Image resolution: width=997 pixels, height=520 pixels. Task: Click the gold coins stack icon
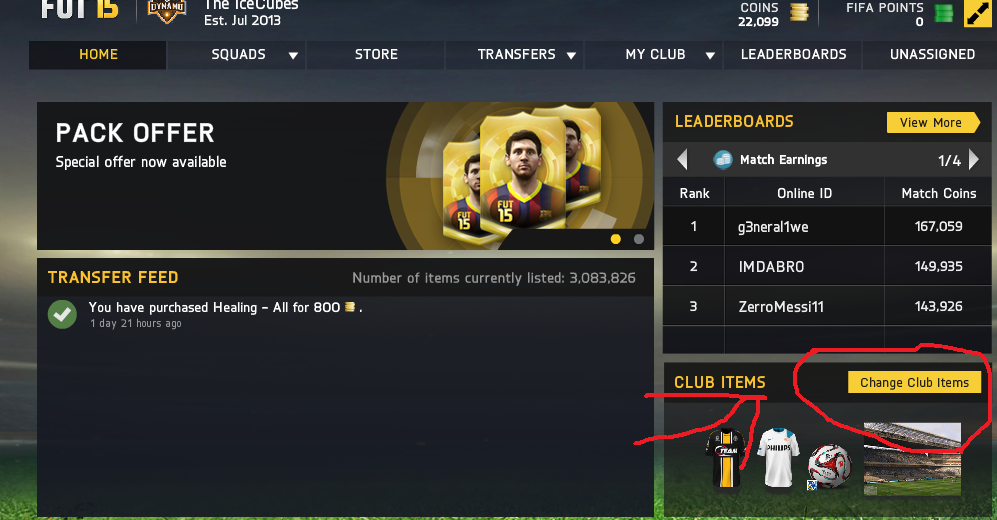(799, 13)
